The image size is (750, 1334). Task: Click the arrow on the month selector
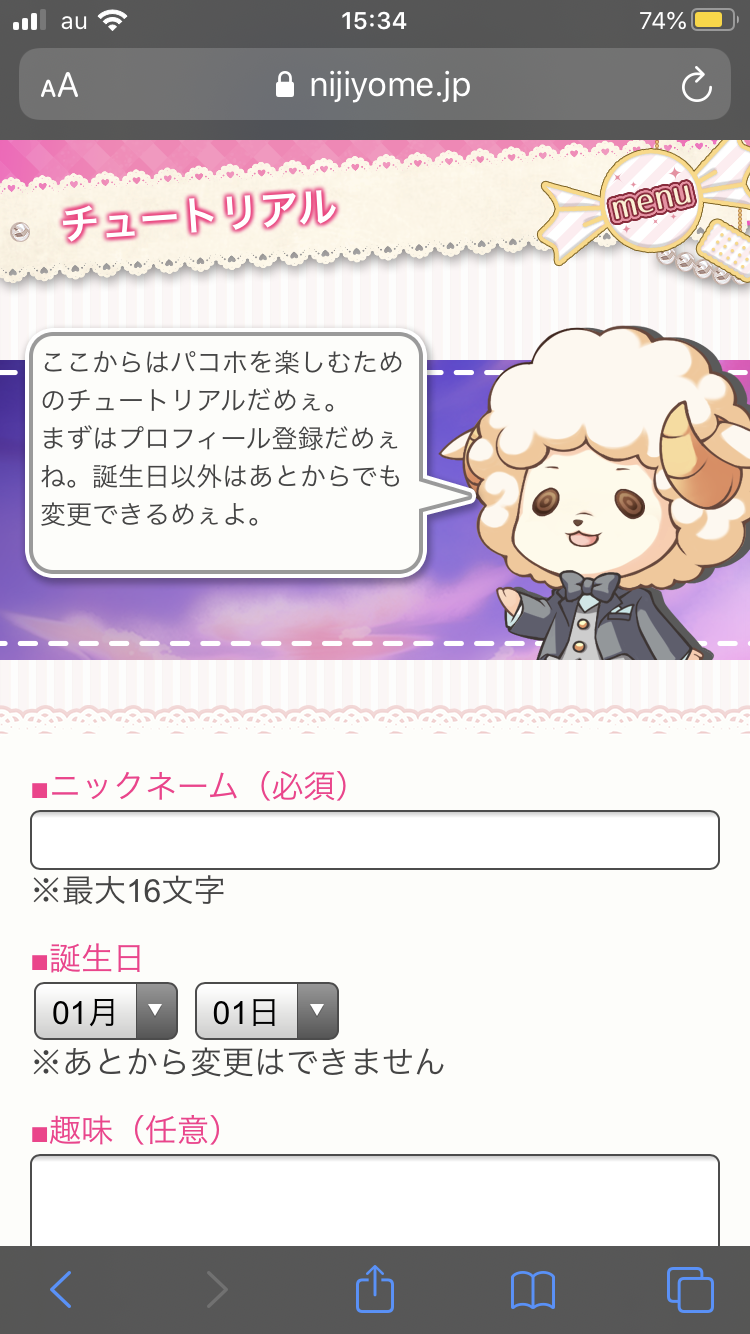[x=156, y=1011]
